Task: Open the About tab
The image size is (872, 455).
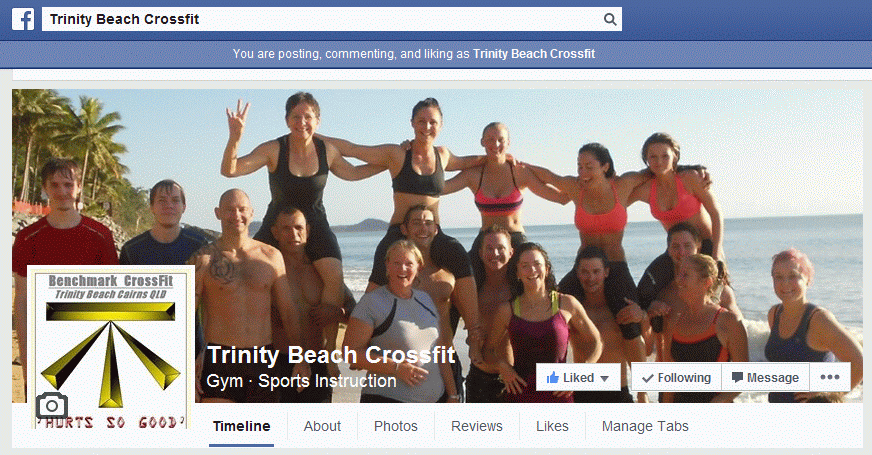Action: 322,426
